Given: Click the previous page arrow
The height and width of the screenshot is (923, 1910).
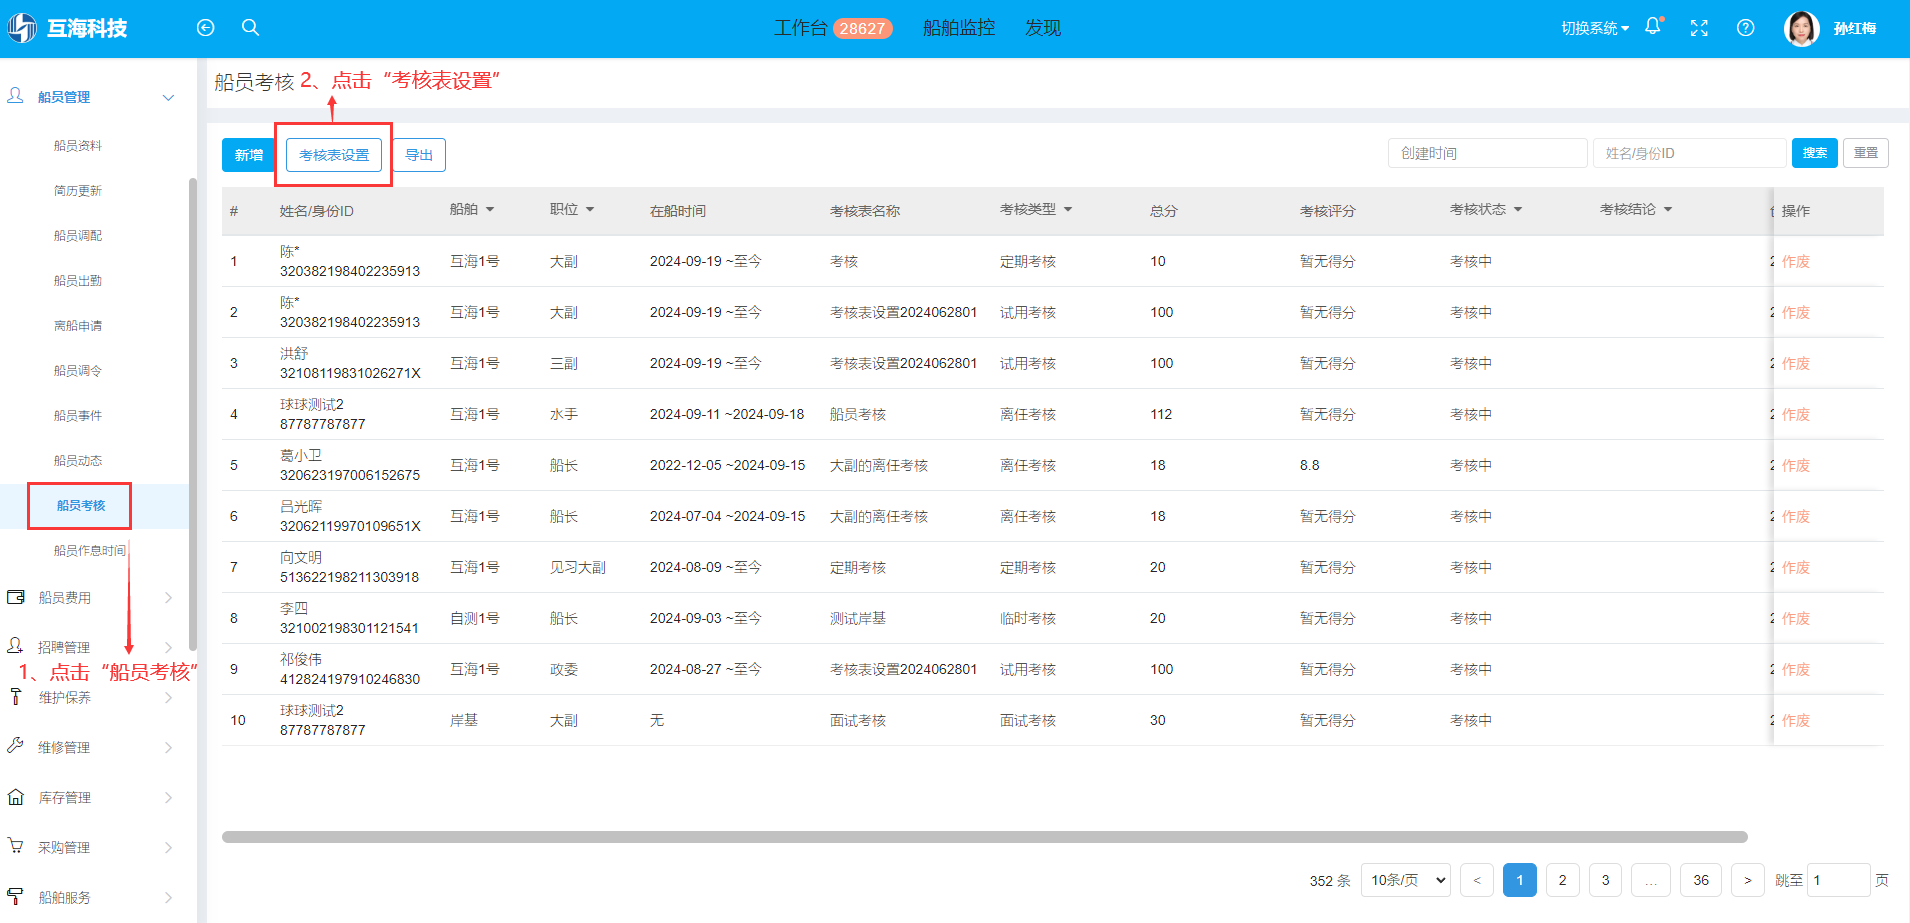Looking at the screenshot, I should tap(1477, 880).
